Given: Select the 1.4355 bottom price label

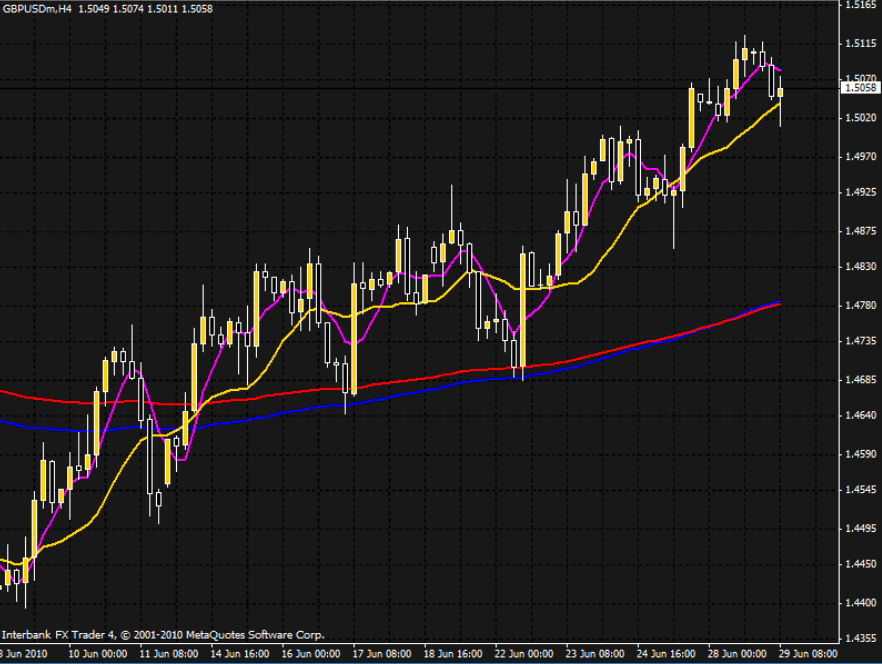Looking at the screenshot, I should (861, 639).
